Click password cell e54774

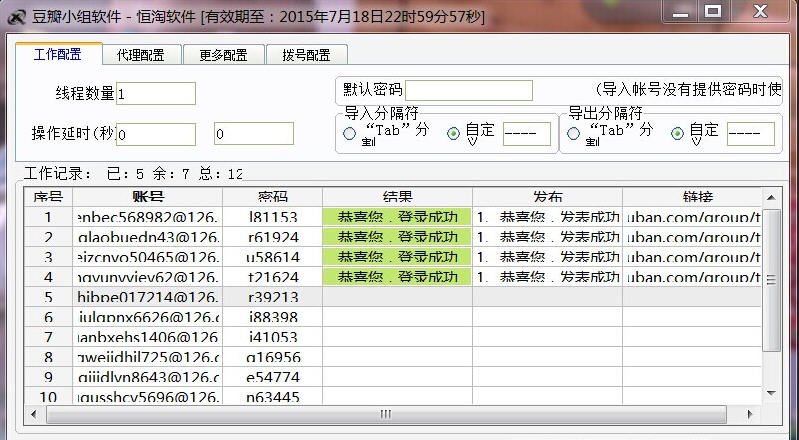point(273,377)
